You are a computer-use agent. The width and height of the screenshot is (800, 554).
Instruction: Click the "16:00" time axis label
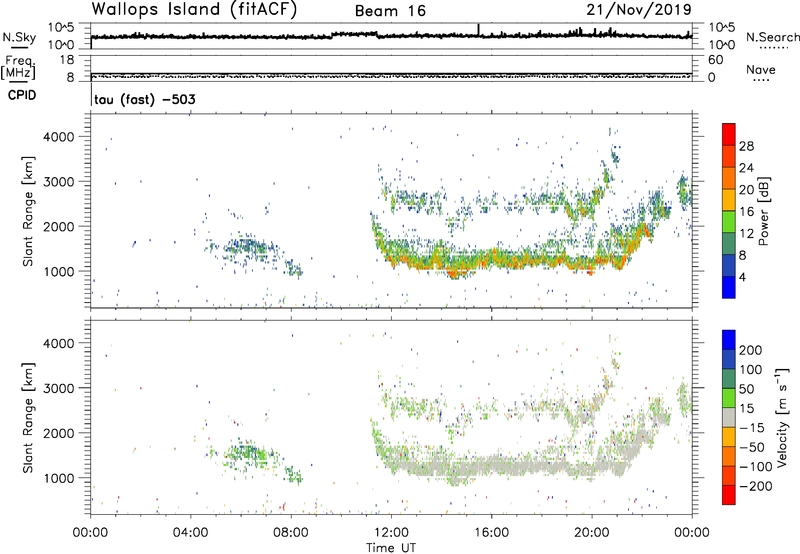[491, 533]
